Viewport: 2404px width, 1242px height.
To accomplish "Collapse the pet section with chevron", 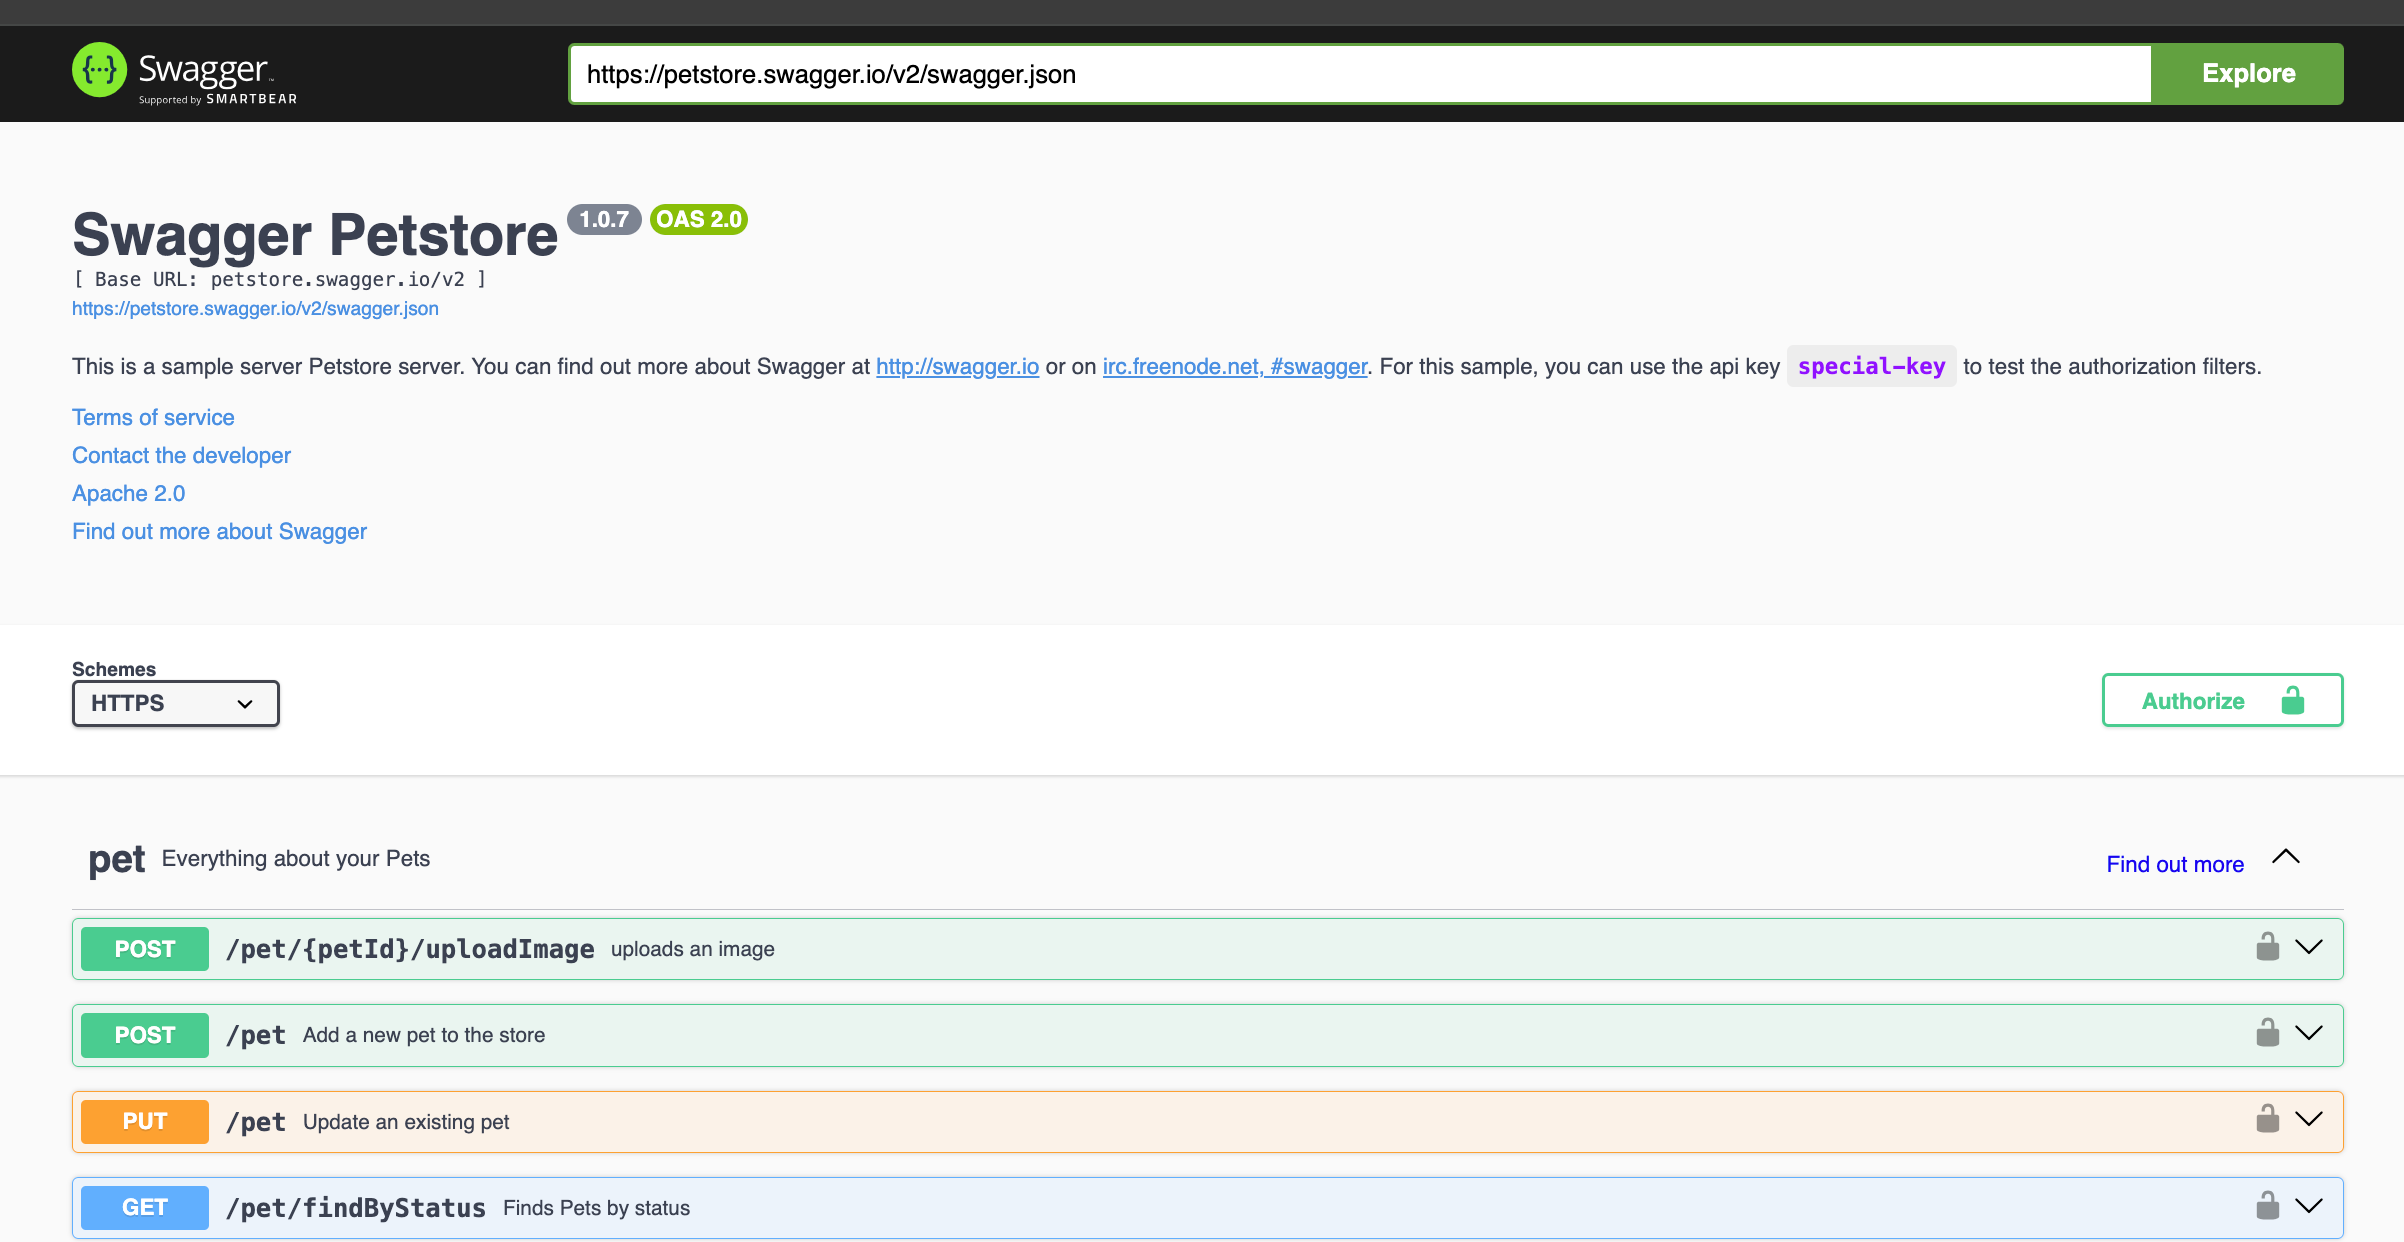I will (2286, 857).
